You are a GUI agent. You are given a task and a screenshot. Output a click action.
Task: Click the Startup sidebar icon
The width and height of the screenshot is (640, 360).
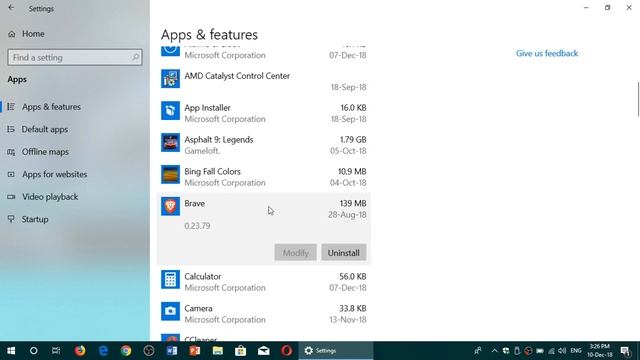(x=11, y=219)
